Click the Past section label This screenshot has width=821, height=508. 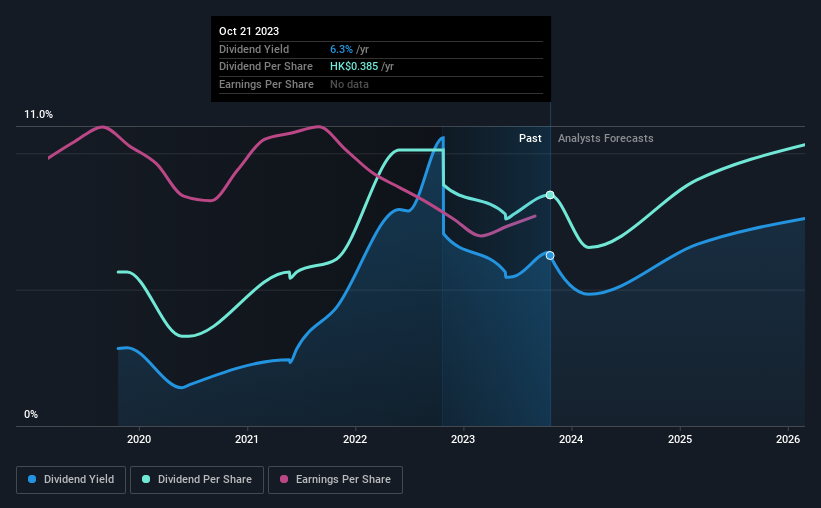click(530, 138)
